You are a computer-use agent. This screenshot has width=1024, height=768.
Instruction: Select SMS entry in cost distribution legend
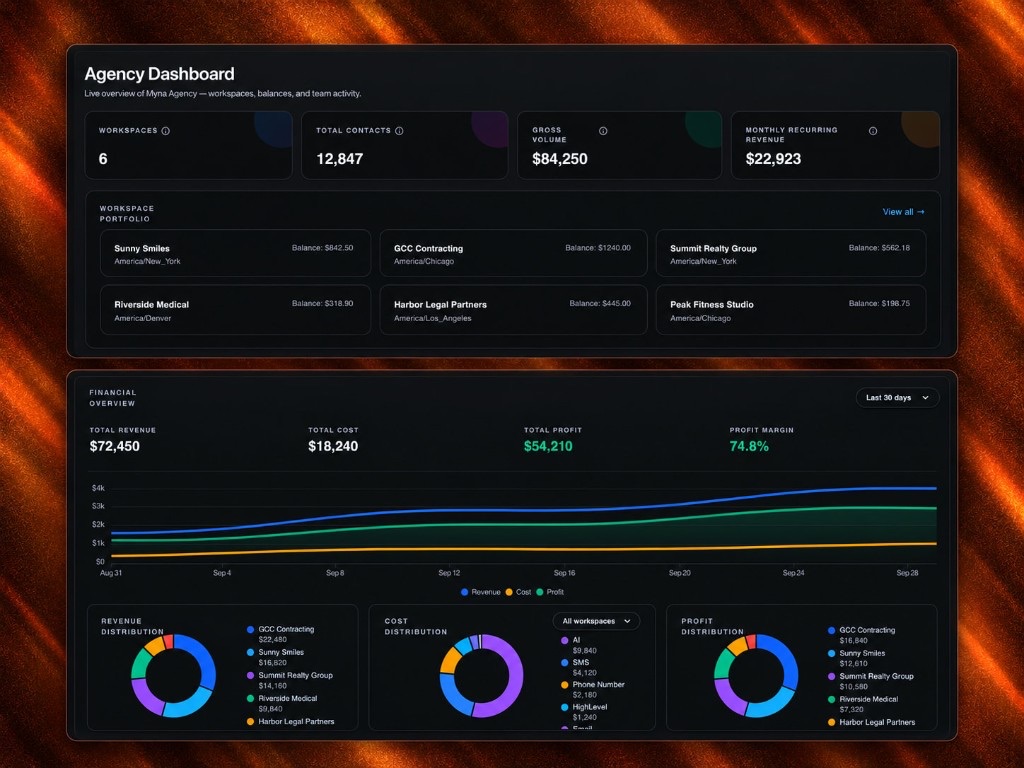(x=575, y=662)
